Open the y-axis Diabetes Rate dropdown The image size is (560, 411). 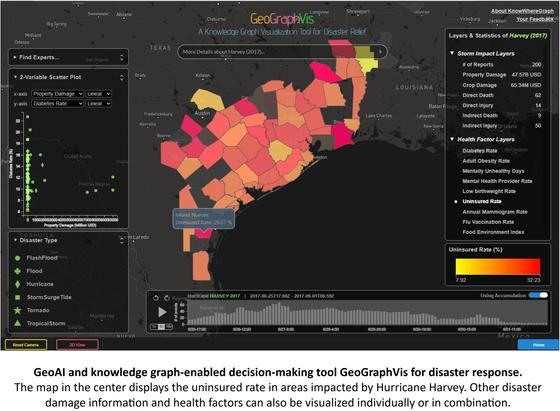pos(58,104)
